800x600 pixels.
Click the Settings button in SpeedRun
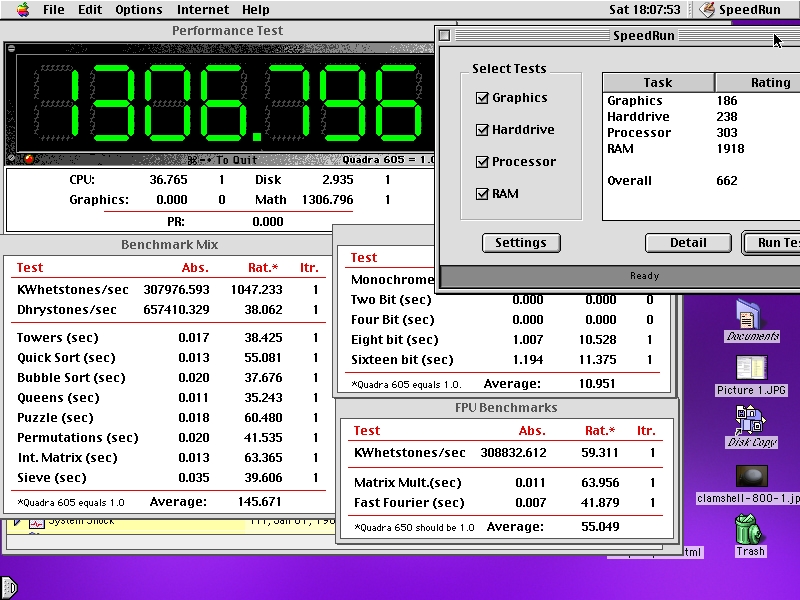tap(521, 243)
